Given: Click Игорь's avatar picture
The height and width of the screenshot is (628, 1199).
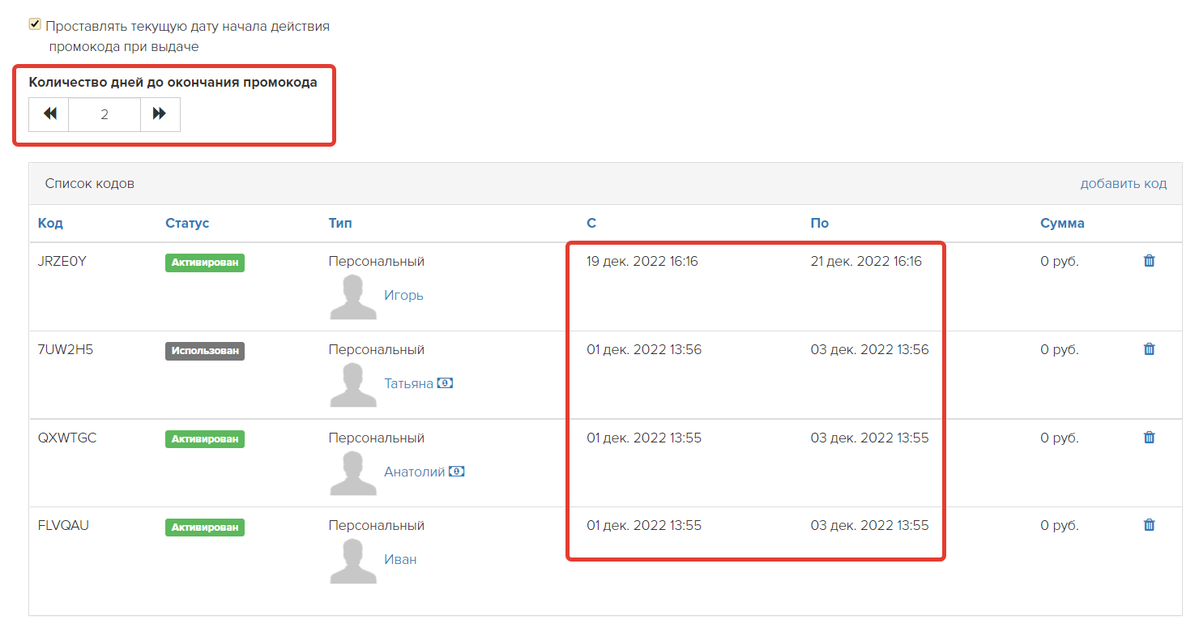Looking at the screenshot, I should [x=353, y=298].
